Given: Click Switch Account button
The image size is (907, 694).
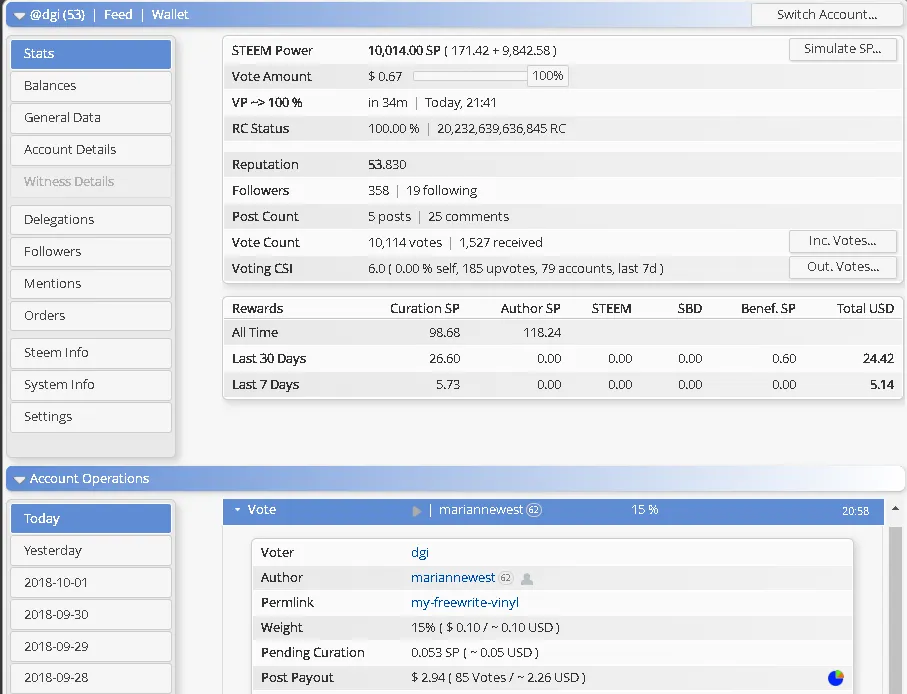Looking at the screenshot, I should pyautogui.click(x=827, y=14).
